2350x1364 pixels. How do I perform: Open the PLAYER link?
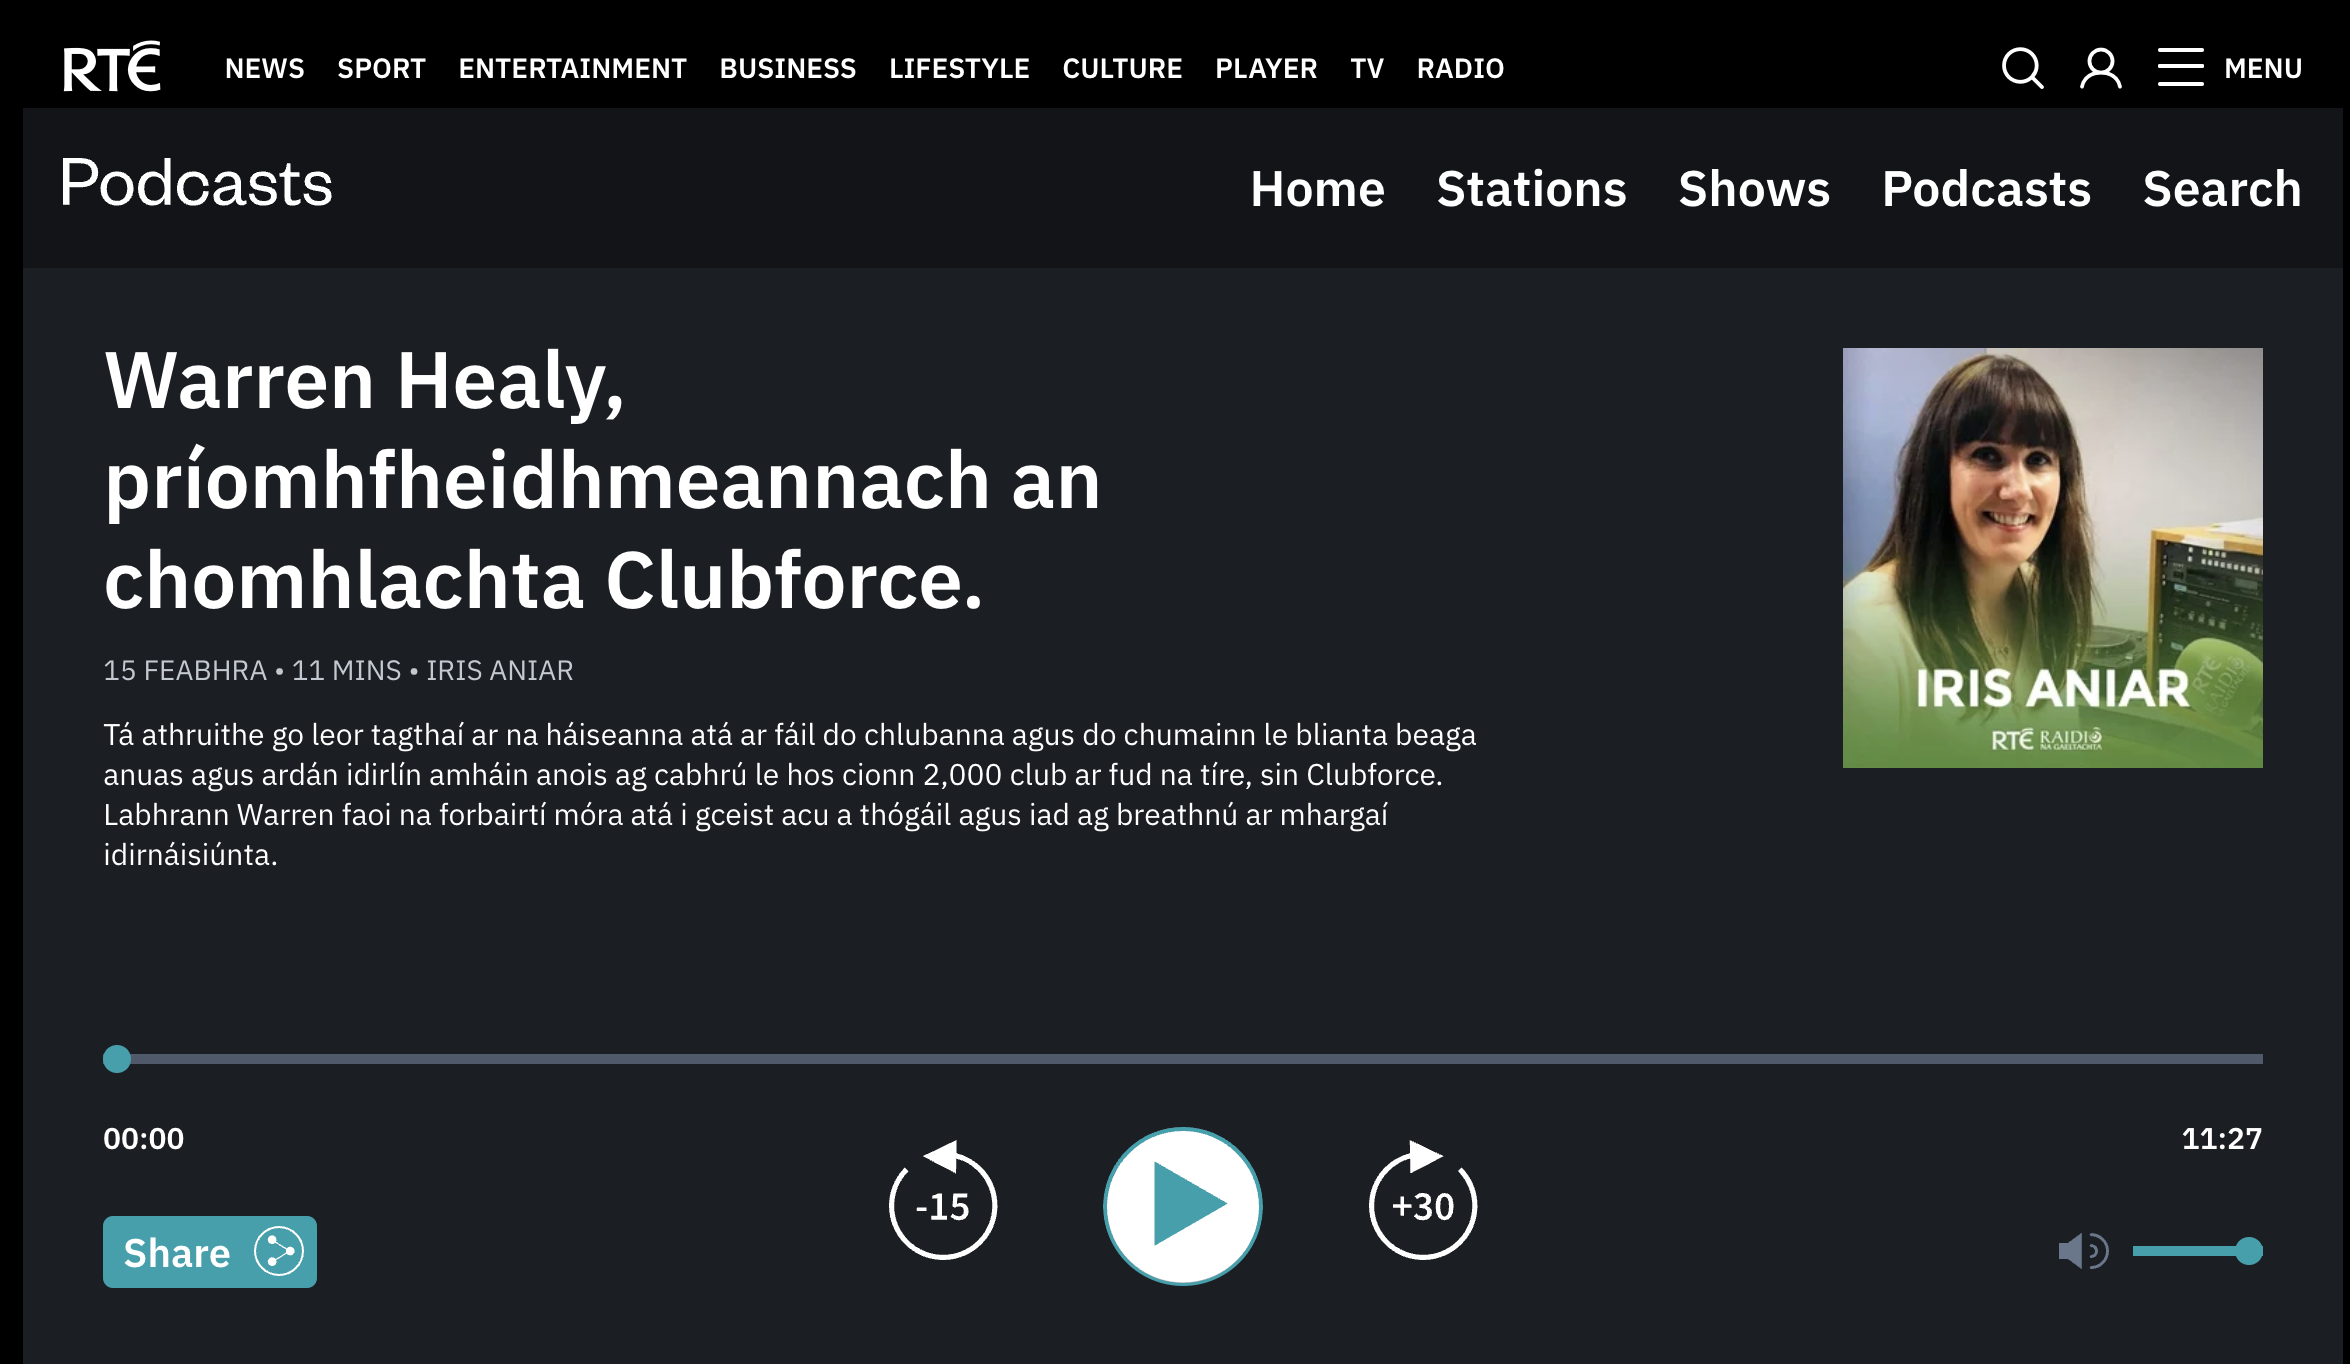pos(1266,68)
